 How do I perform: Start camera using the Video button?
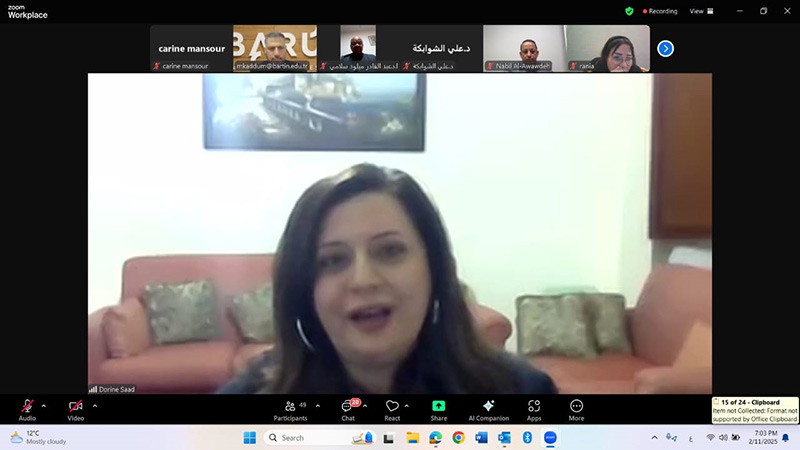pos(75,407)
